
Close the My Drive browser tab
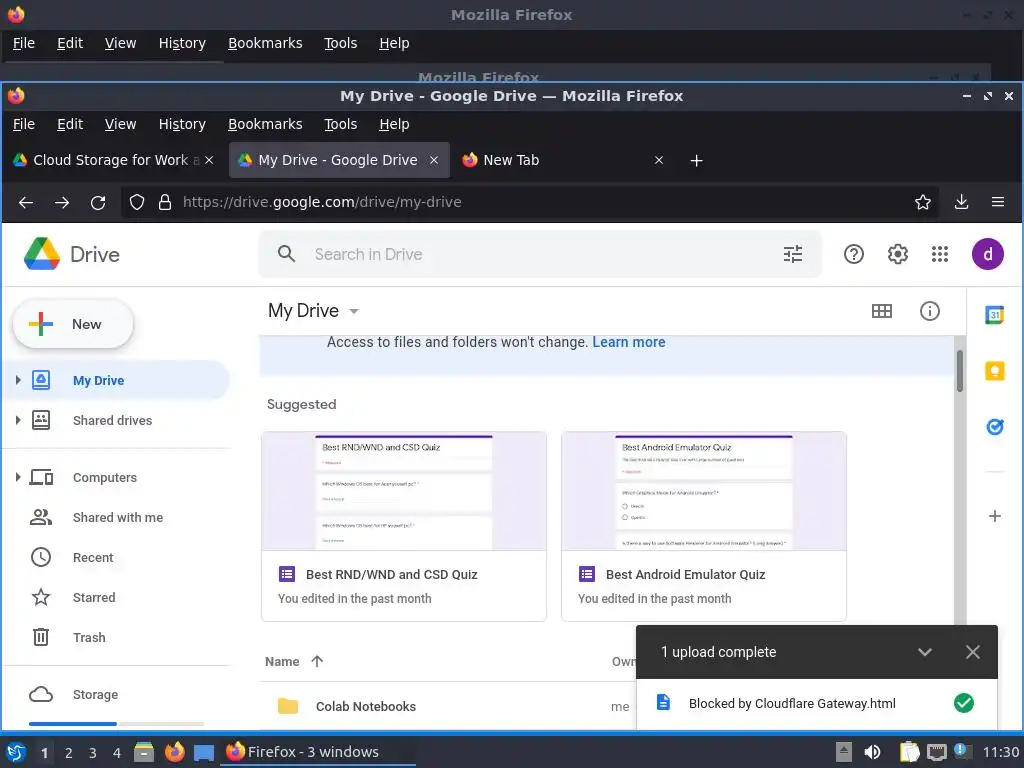tap(434, 160)
